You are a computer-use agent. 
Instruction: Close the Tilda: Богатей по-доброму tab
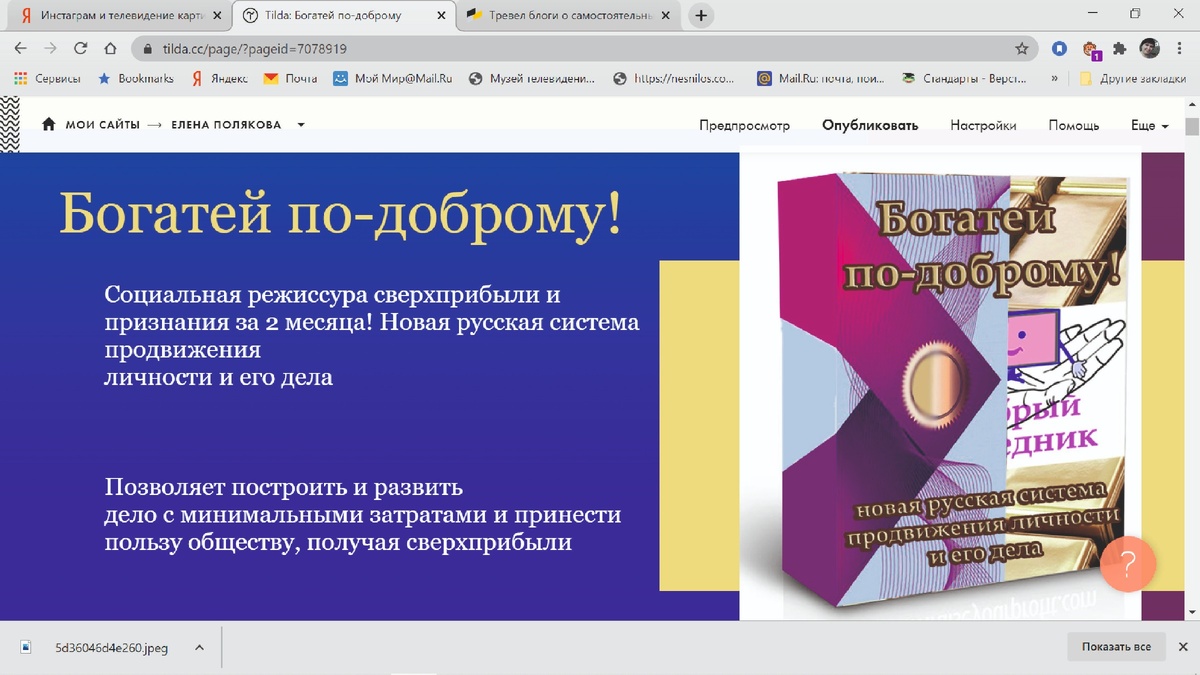(442, 16)
